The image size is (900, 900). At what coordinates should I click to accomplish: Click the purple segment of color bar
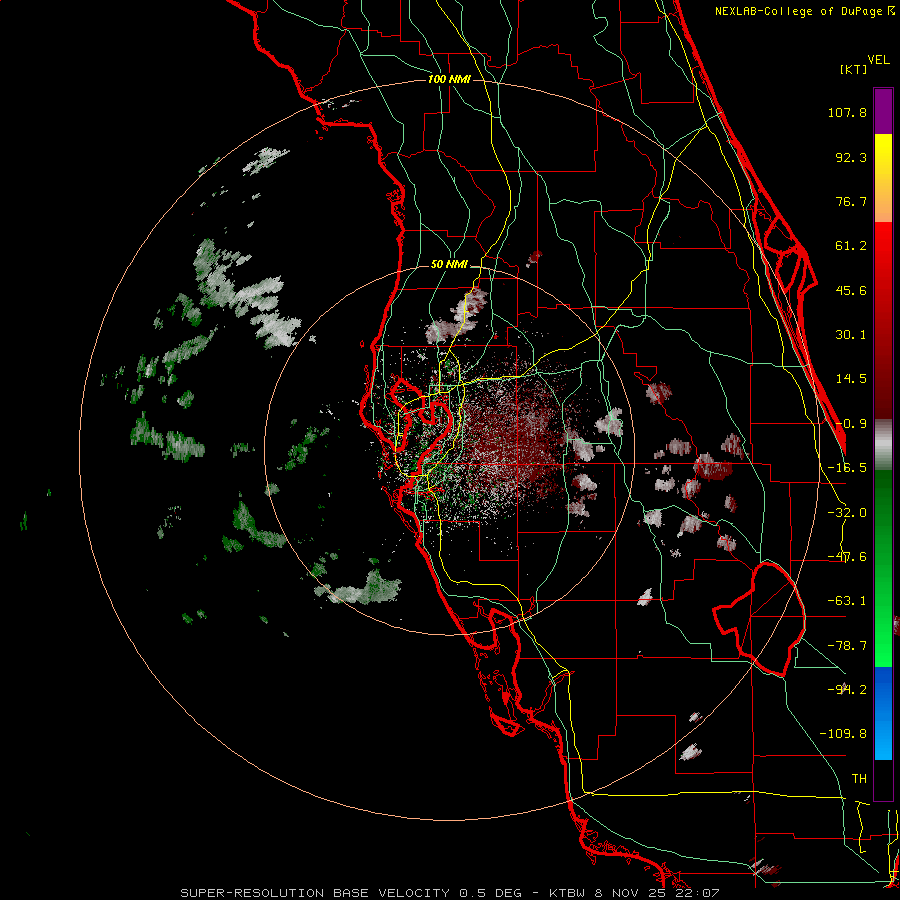[x=883, y=111]
